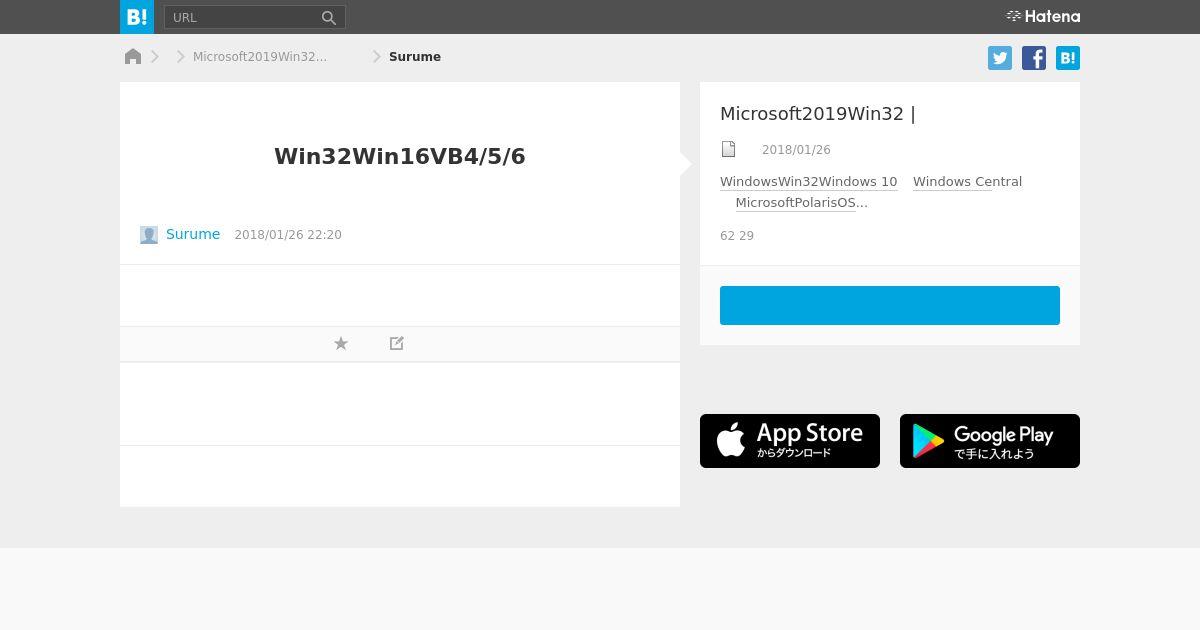Screen dimensions: 1200x630
Task: Share the page on Twitter
Action: (x=1000, y=58)
